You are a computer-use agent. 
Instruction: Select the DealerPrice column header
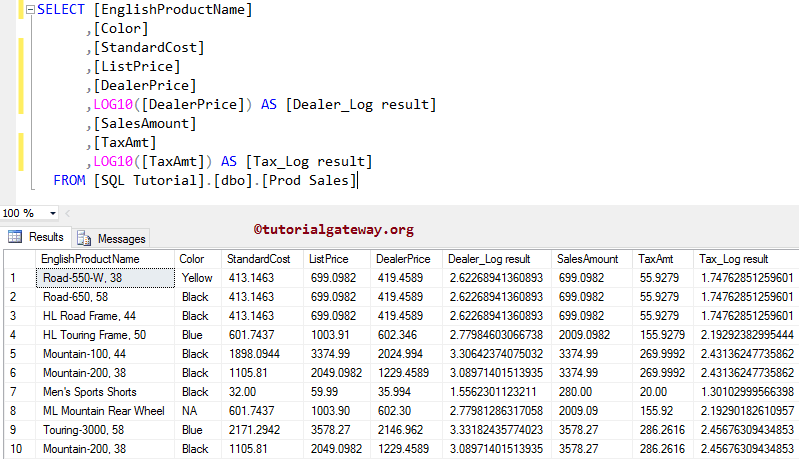407,259
